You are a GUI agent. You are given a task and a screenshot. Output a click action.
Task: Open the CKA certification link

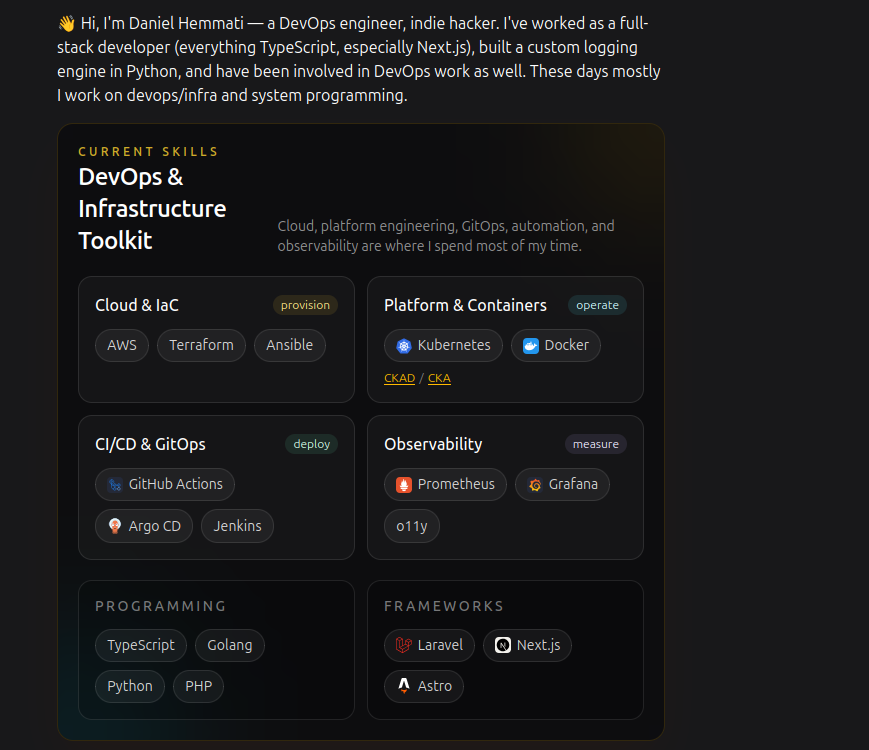[439, 378]
